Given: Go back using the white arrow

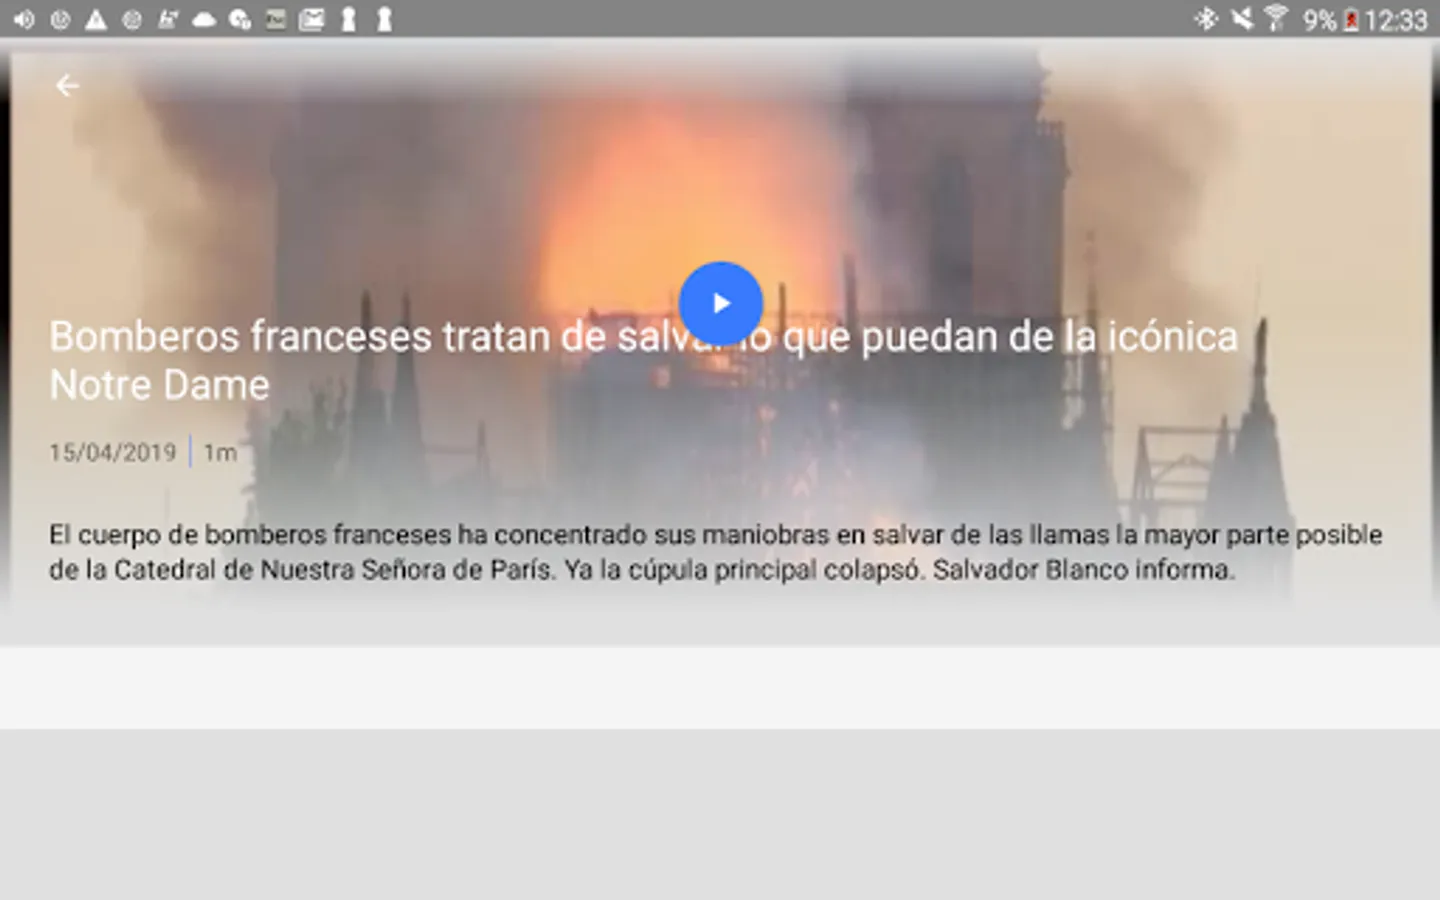Looking at the screenshot, I should [x=67, y=86].
